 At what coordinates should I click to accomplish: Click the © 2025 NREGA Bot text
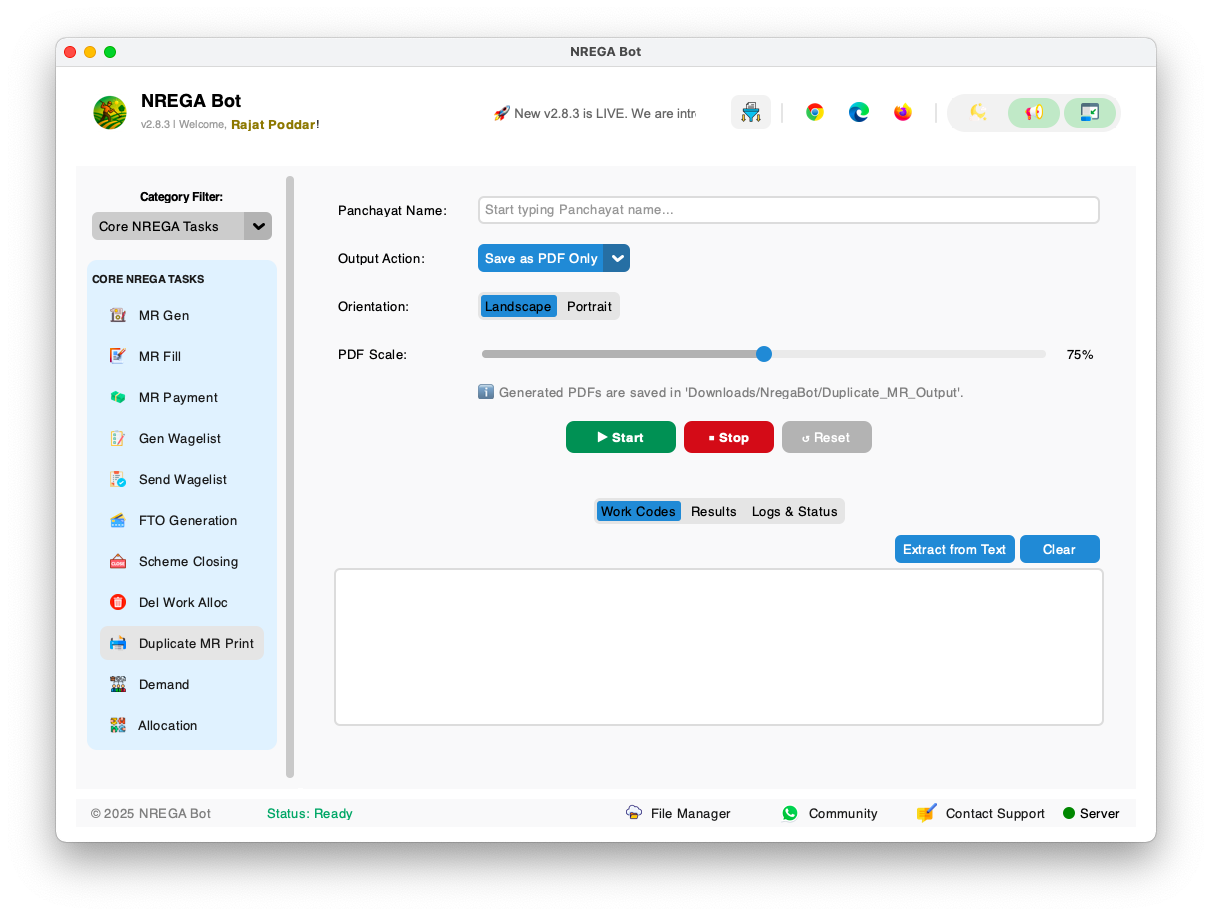coord(151,813)
